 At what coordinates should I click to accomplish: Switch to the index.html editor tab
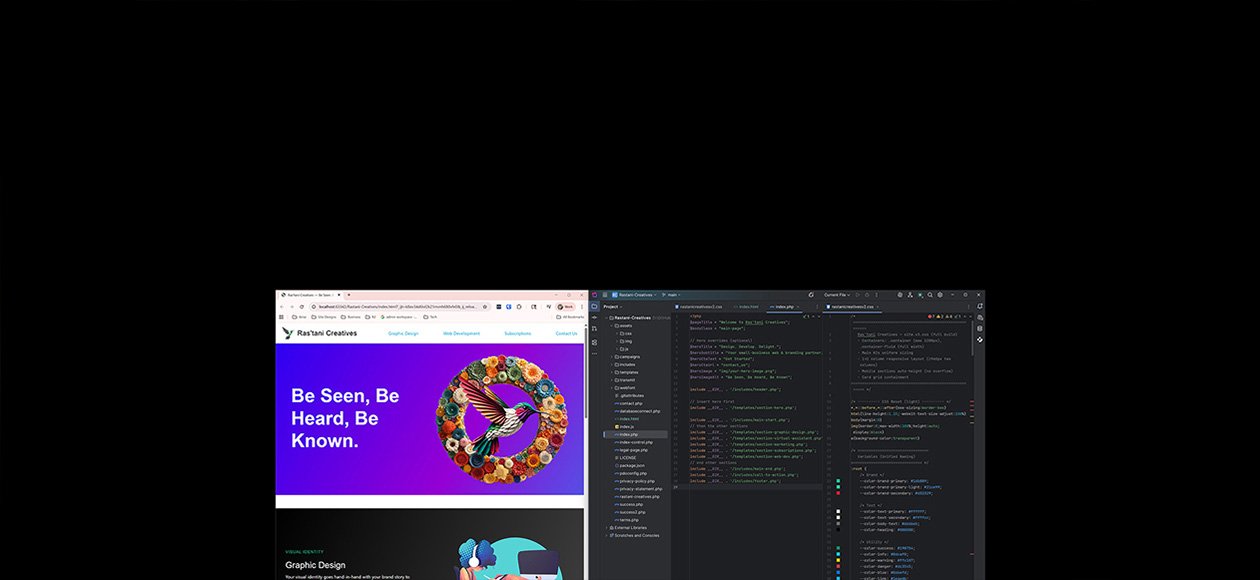(x=746, y=306)
